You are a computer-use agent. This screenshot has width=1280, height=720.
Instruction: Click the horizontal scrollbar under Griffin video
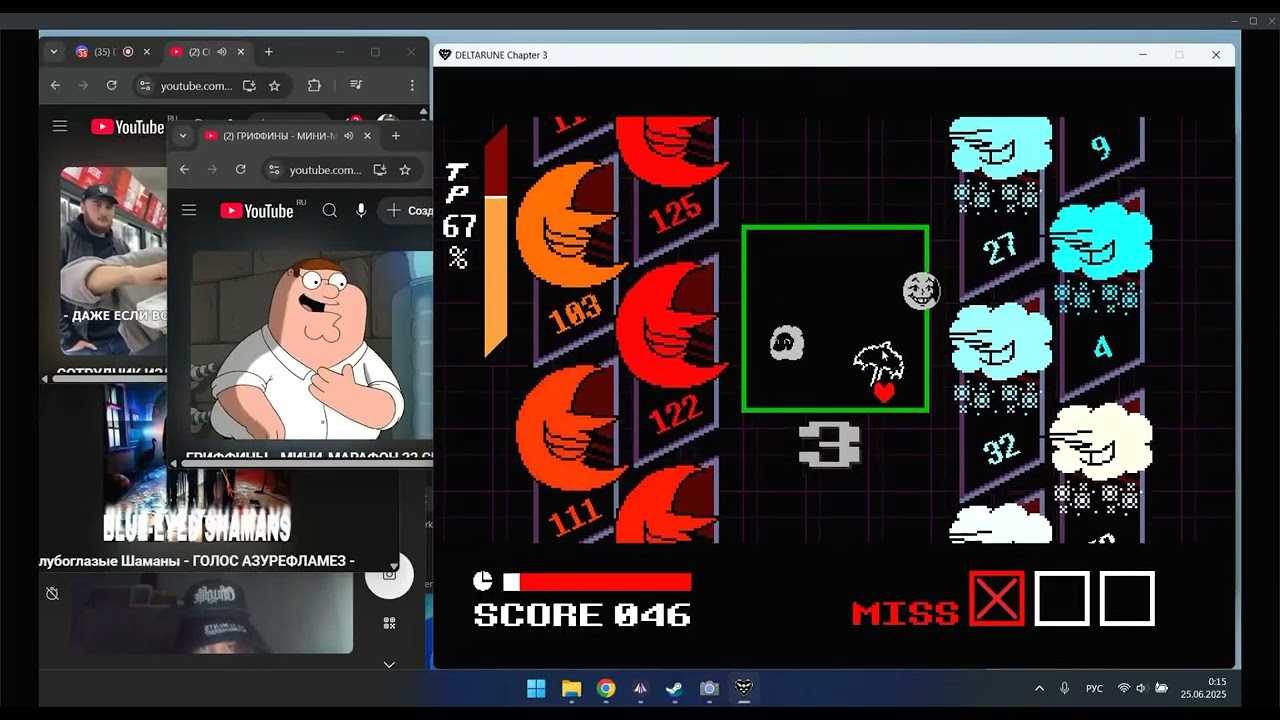point(306,463)
